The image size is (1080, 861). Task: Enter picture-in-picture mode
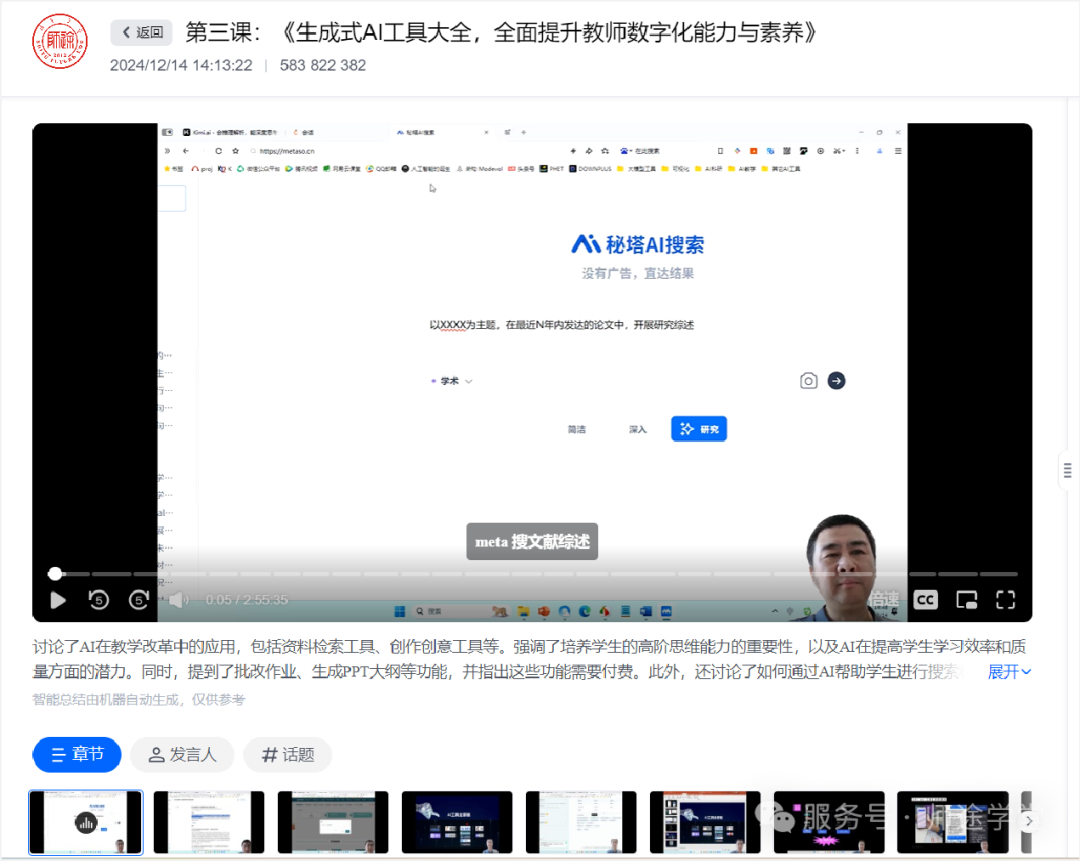[x=965, y=600]
